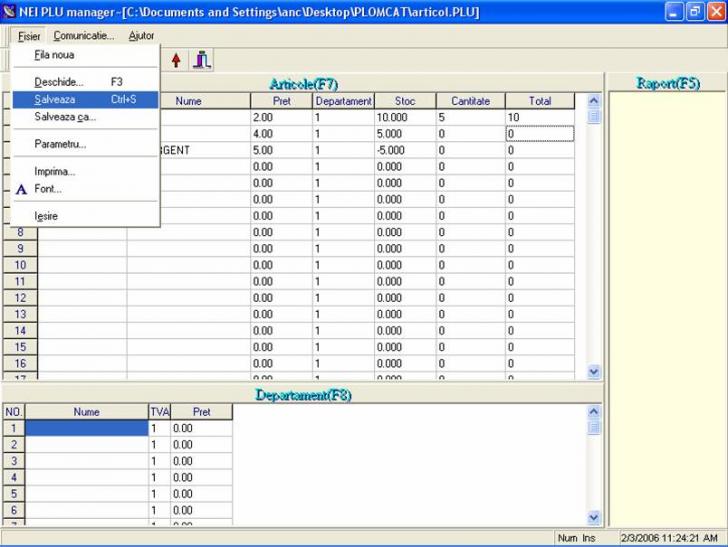Open the Ajutor help menu

(141, 36)
